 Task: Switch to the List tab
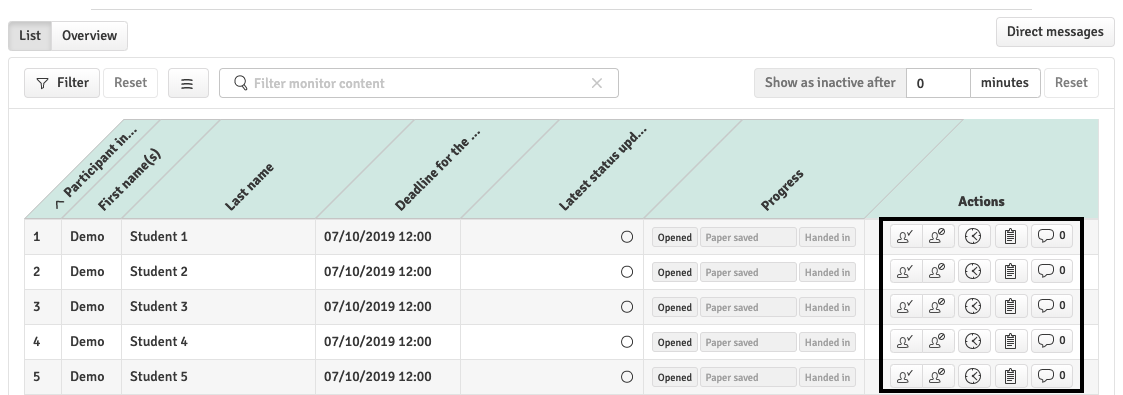click(x=29, y=36)
